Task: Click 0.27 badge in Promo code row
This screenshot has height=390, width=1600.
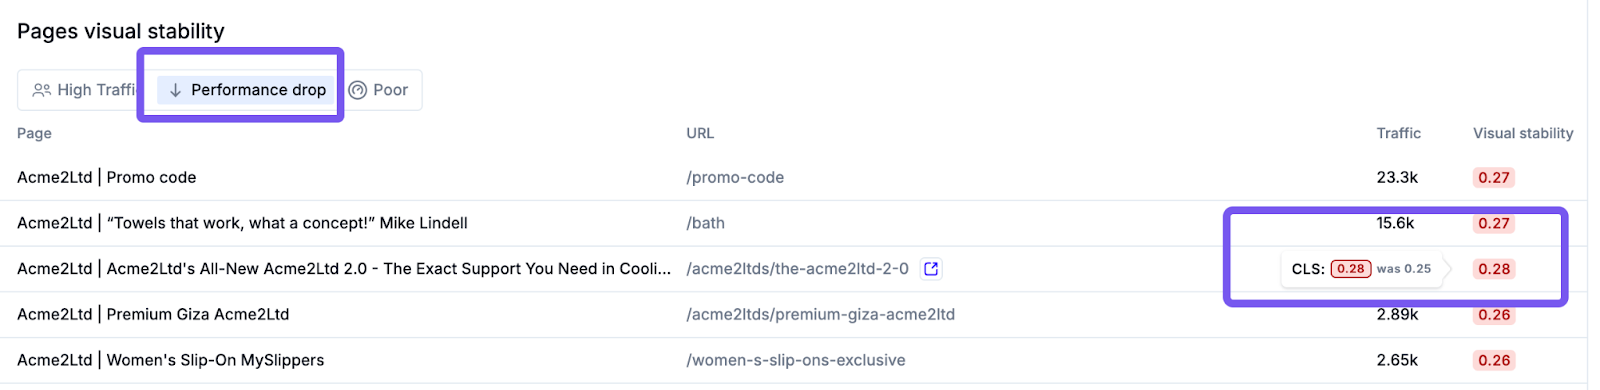Action: point(1494,178)
